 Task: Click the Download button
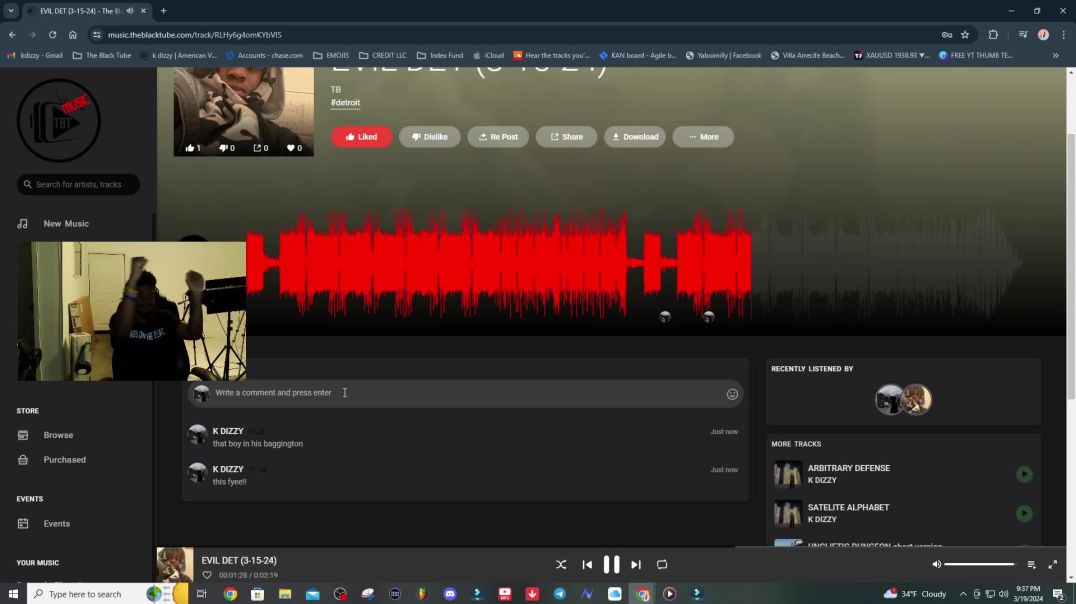(x=634, y=136)
